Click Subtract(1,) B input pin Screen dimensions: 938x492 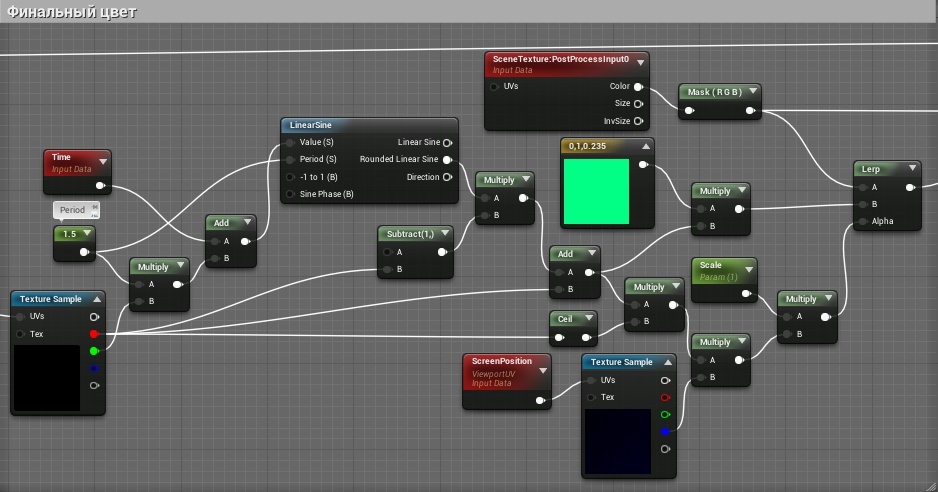click(x=387, y=269)
